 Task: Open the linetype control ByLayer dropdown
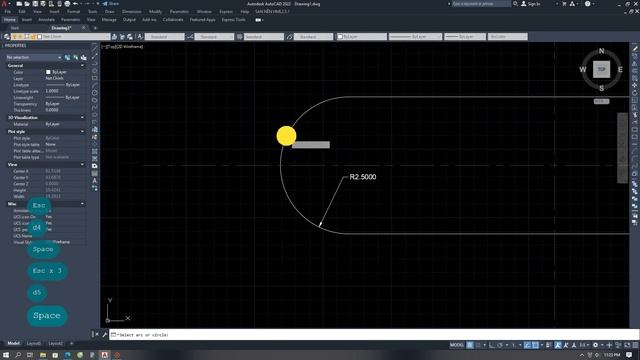(415, 37)
